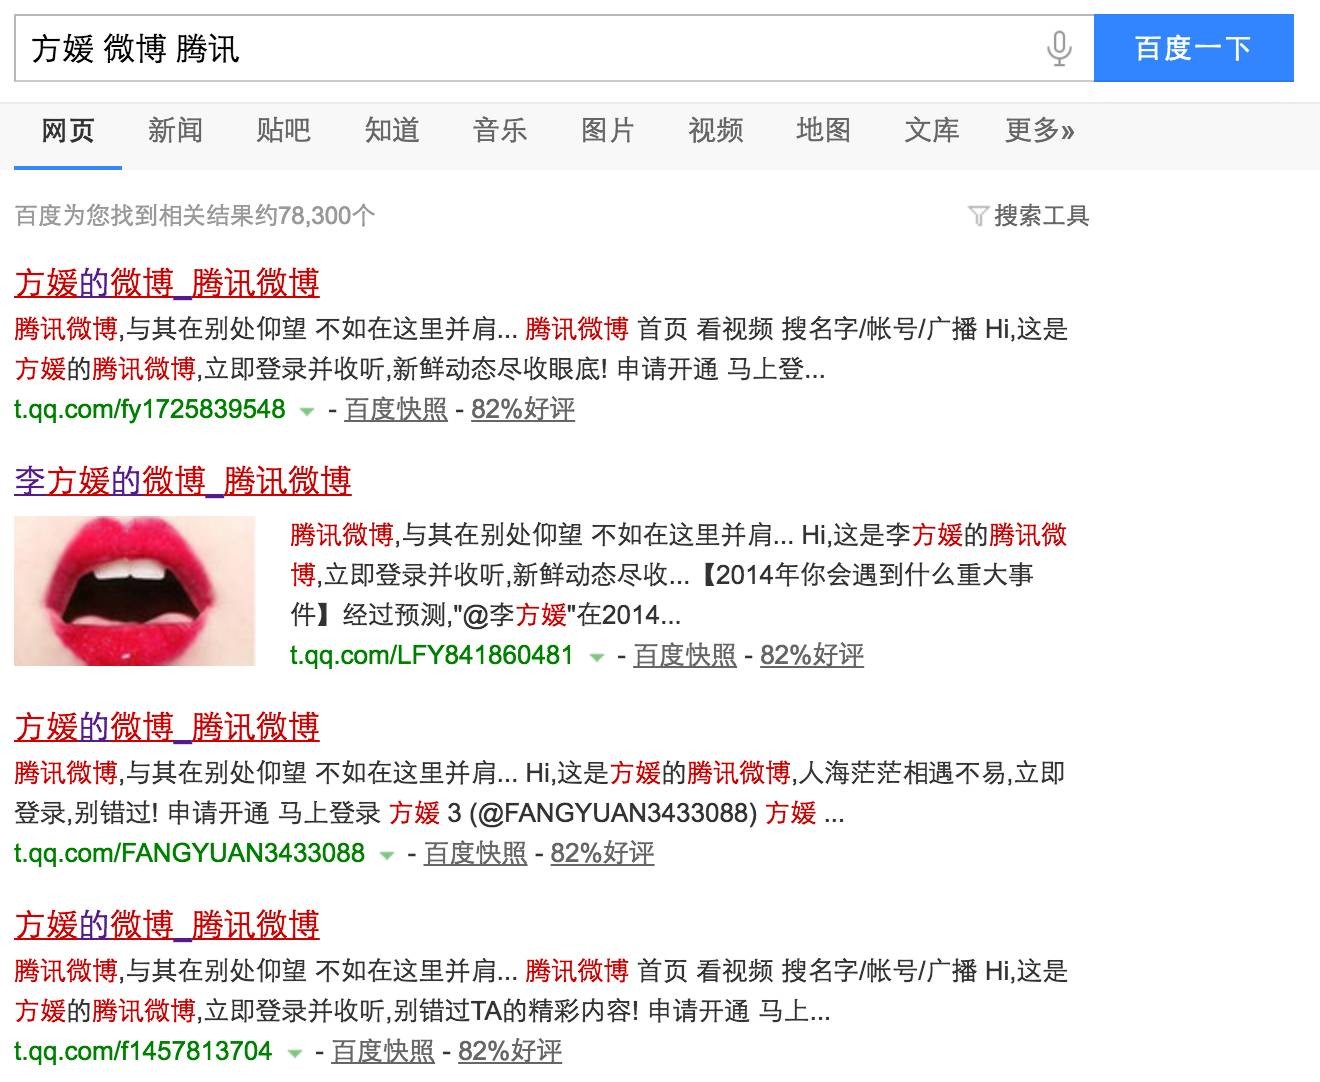Switch to the 图片 tab
Image resolution: width=1320 pixels, height=1082 pixels.
click(x=607, y=130)
